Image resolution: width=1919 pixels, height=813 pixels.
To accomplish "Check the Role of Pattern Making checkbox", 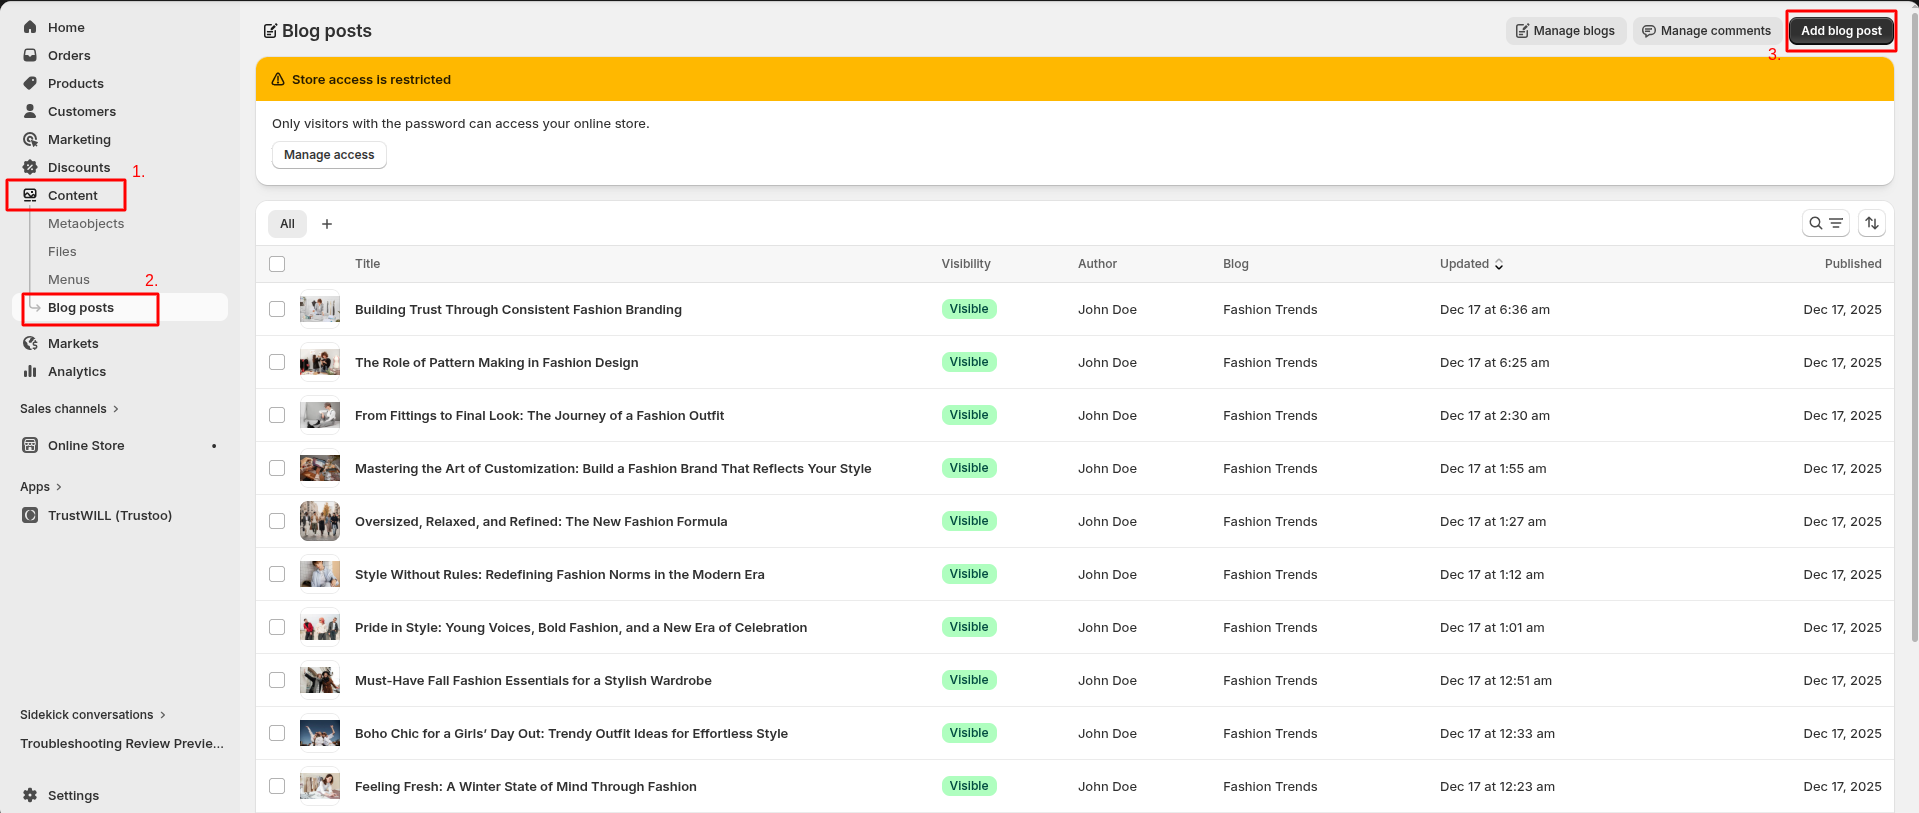I will 277,362.
